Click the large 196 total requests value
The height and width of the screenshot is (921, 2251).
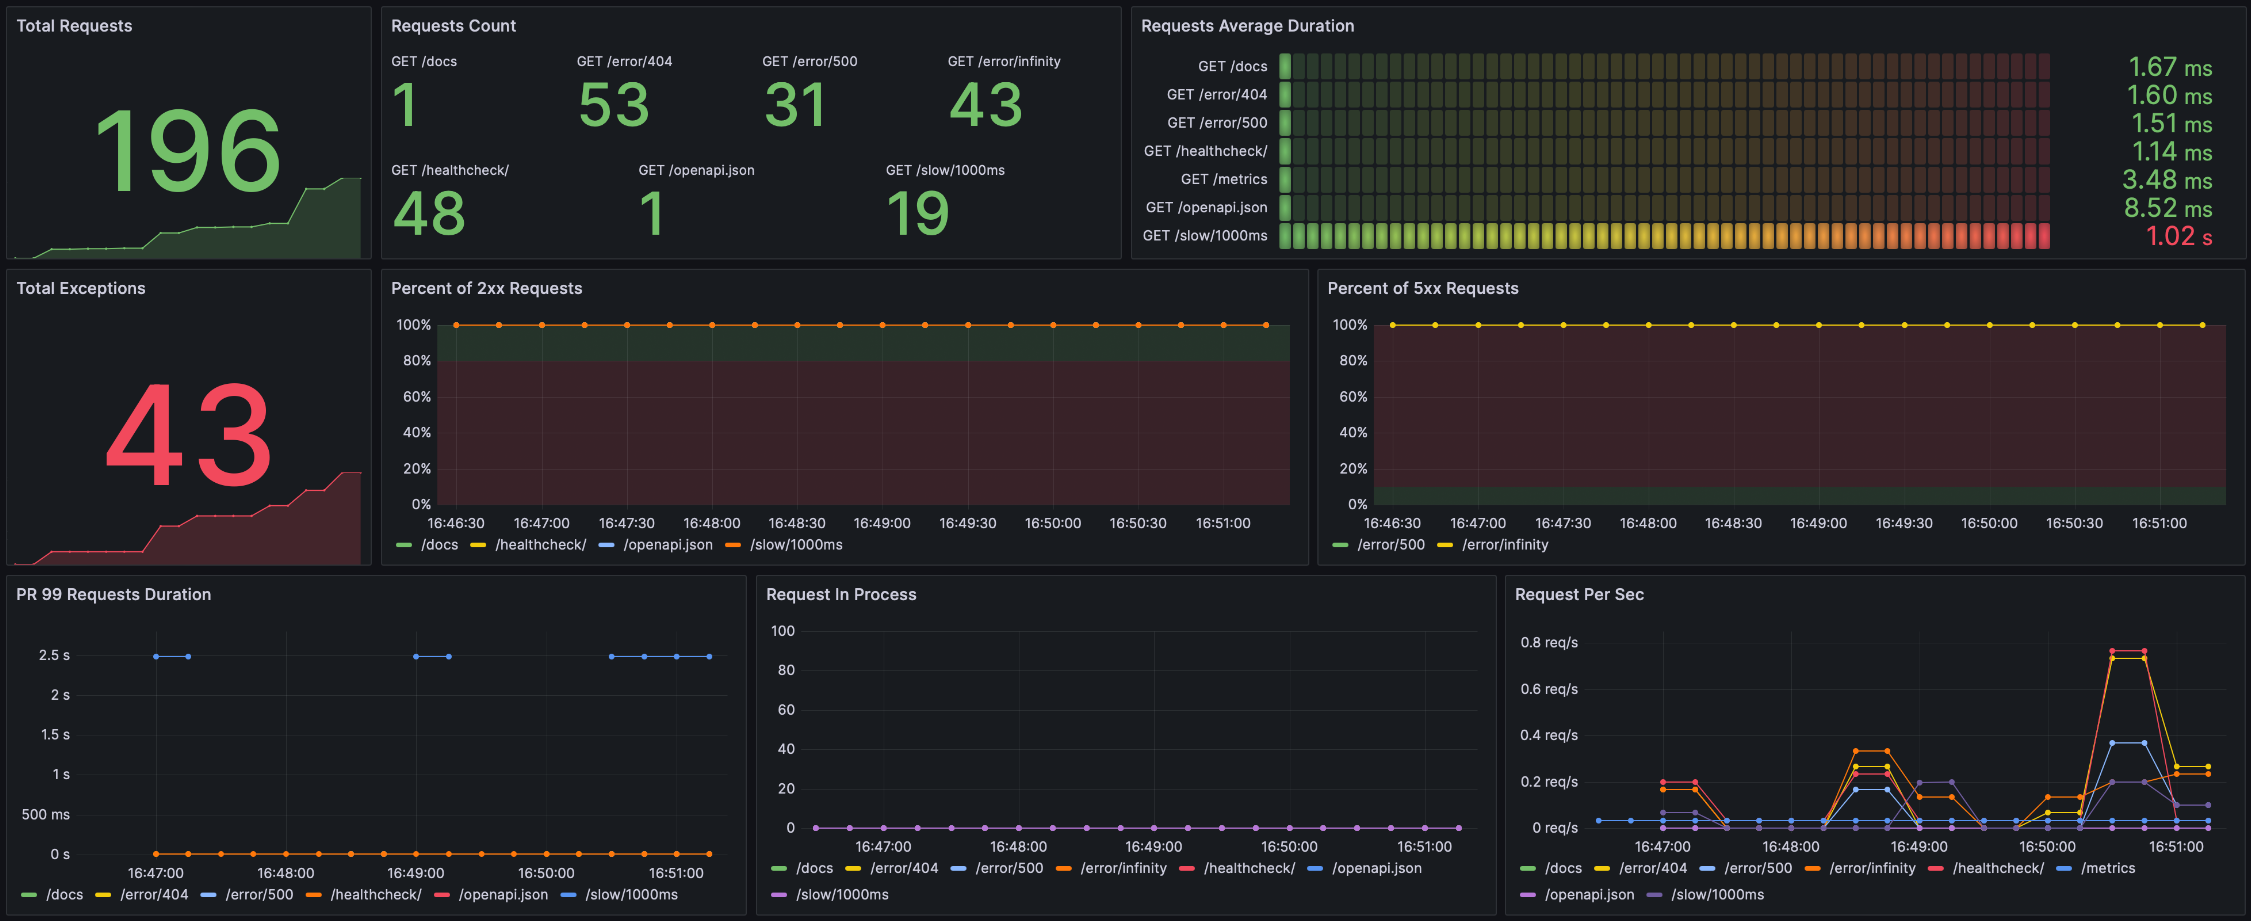click(x=187, y=152)
